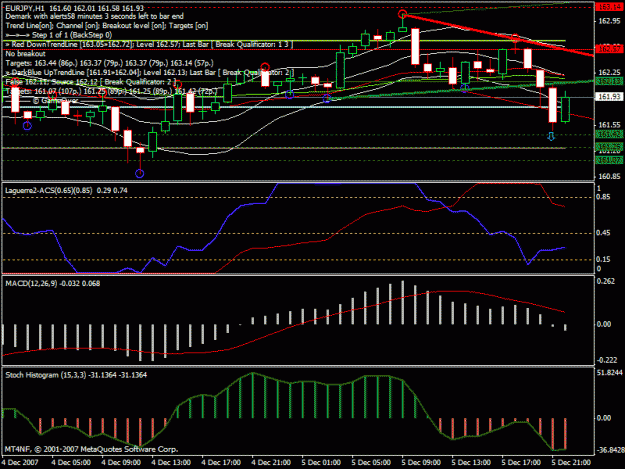
Task: Click the 0.262 value on the MACD scale
Action: click(x=605, y=281)
